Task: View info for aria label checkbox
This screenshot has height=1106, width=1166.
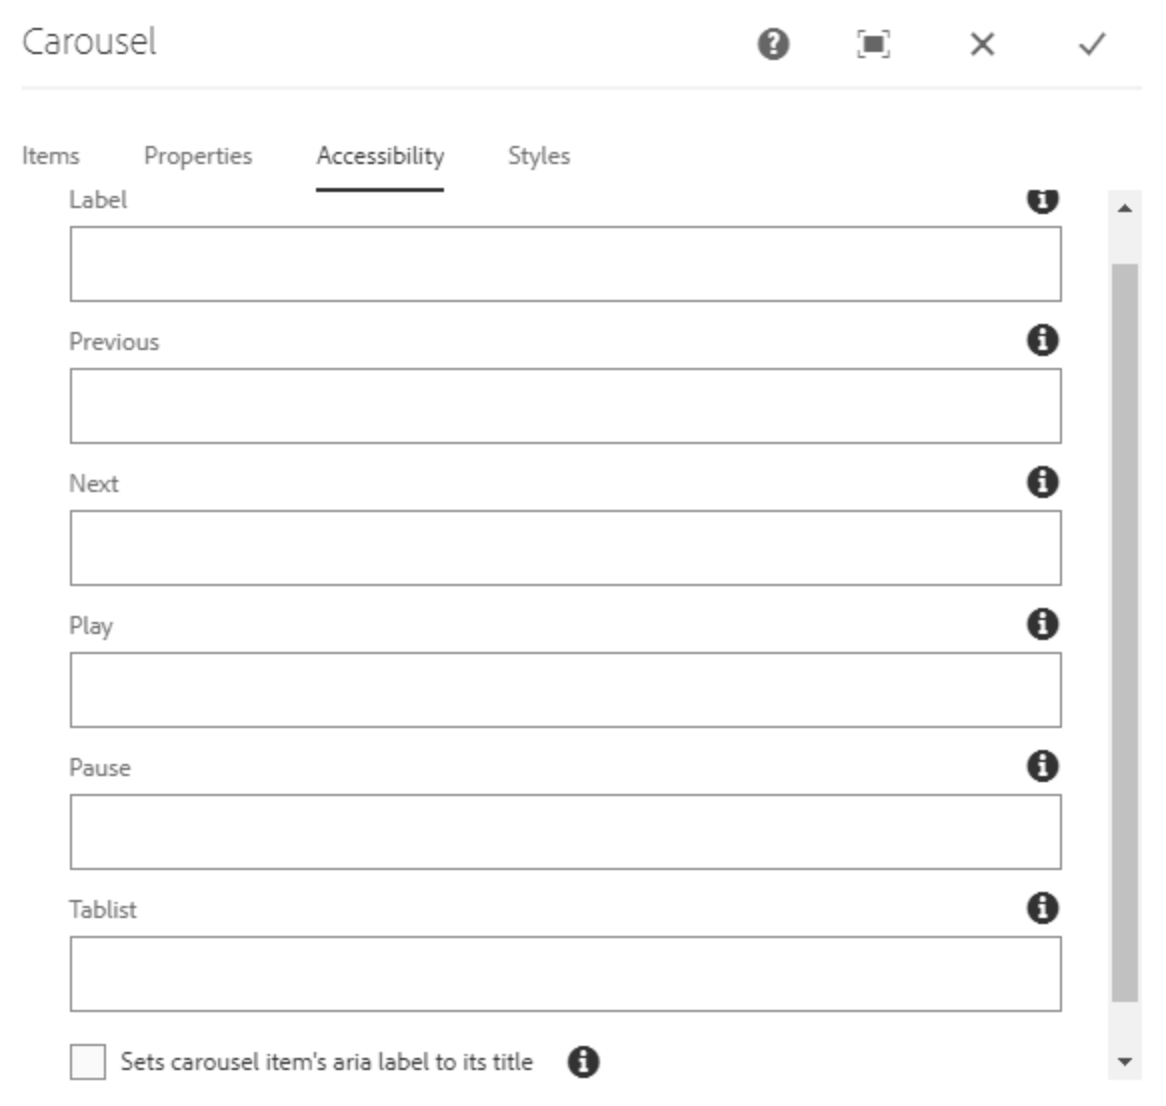Action: click(x=583, y=1062)
